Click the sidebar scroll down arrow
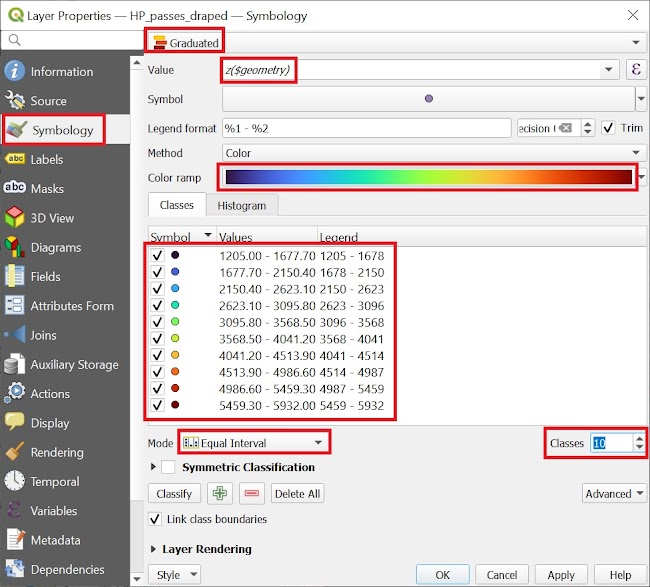 (136, 578)
